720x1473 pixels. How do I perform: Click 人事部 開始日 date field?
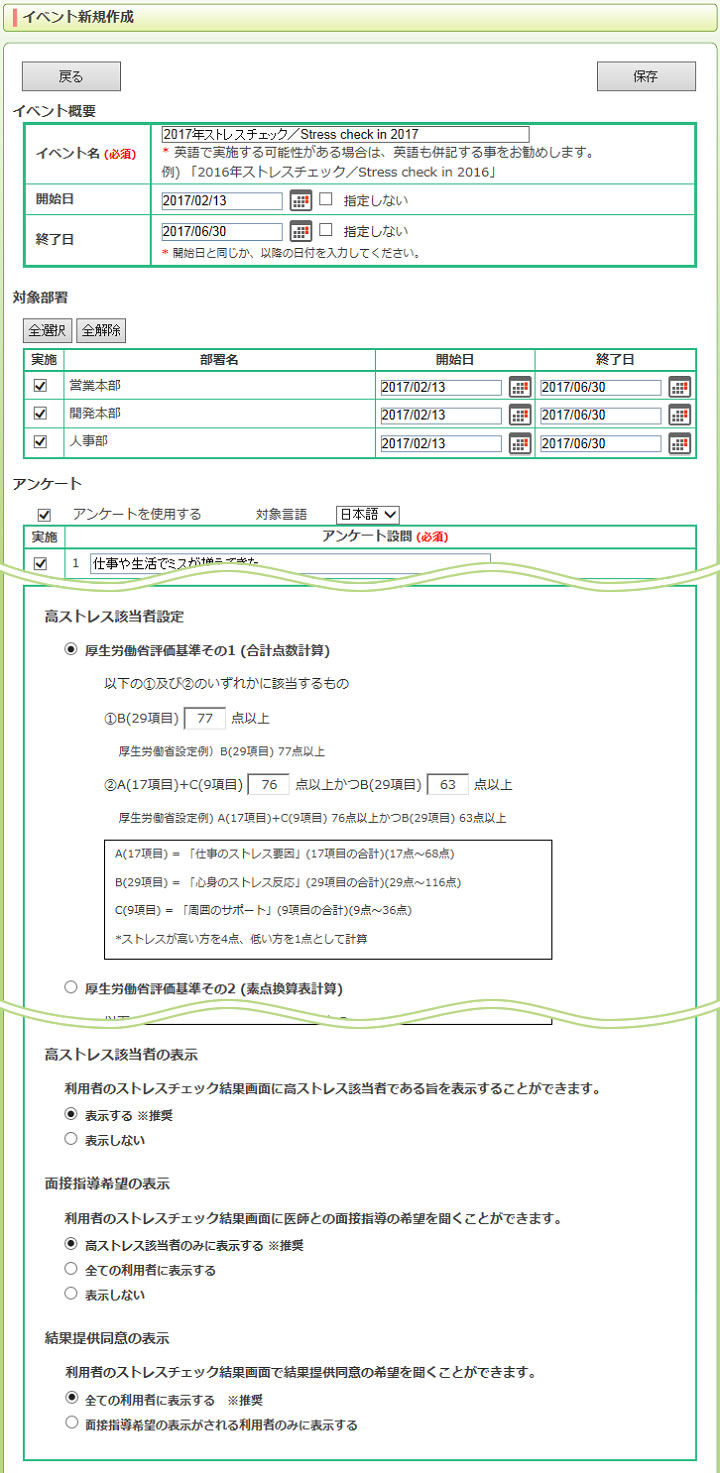pos(441,444)
